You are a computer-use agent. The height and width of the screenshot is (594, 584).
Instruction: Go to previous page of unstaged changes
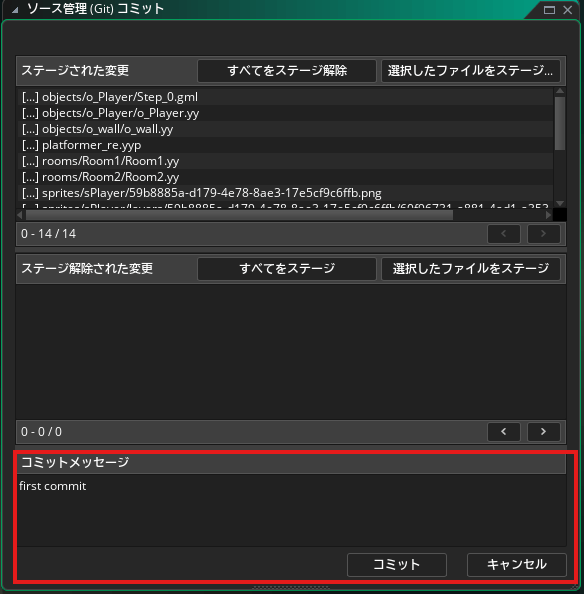[504, 431]
